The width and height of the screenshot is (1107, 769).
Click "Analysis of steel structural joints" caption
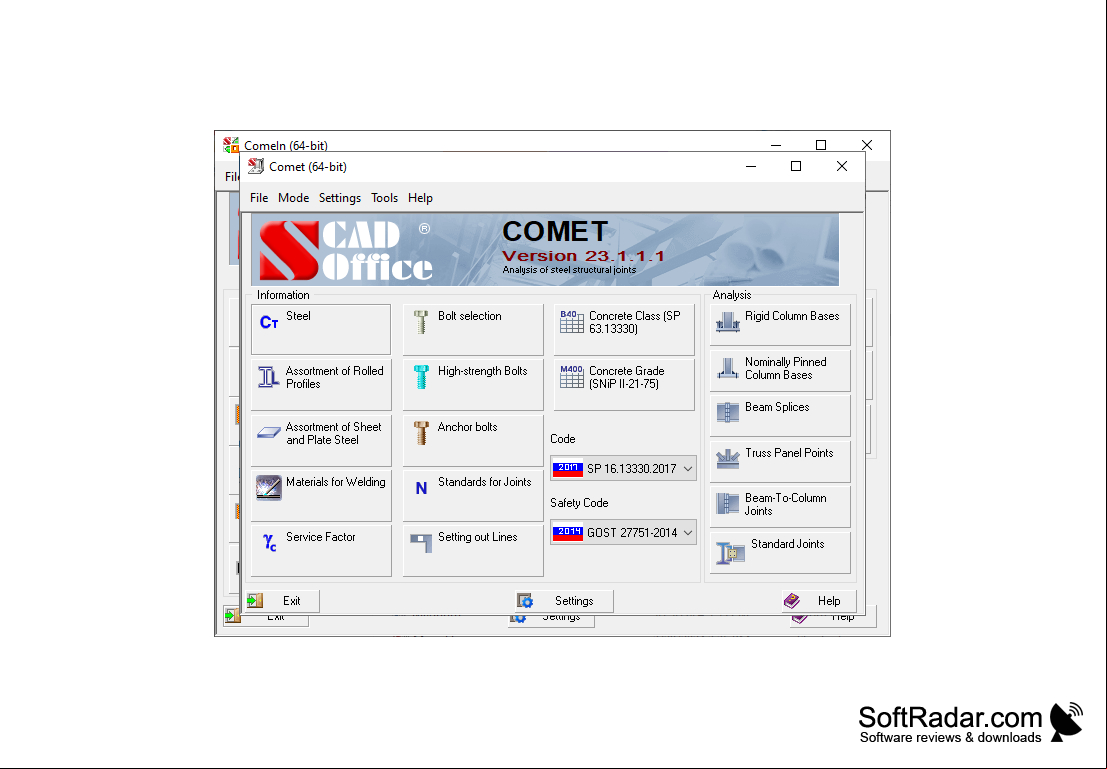[x=569, y=270]
